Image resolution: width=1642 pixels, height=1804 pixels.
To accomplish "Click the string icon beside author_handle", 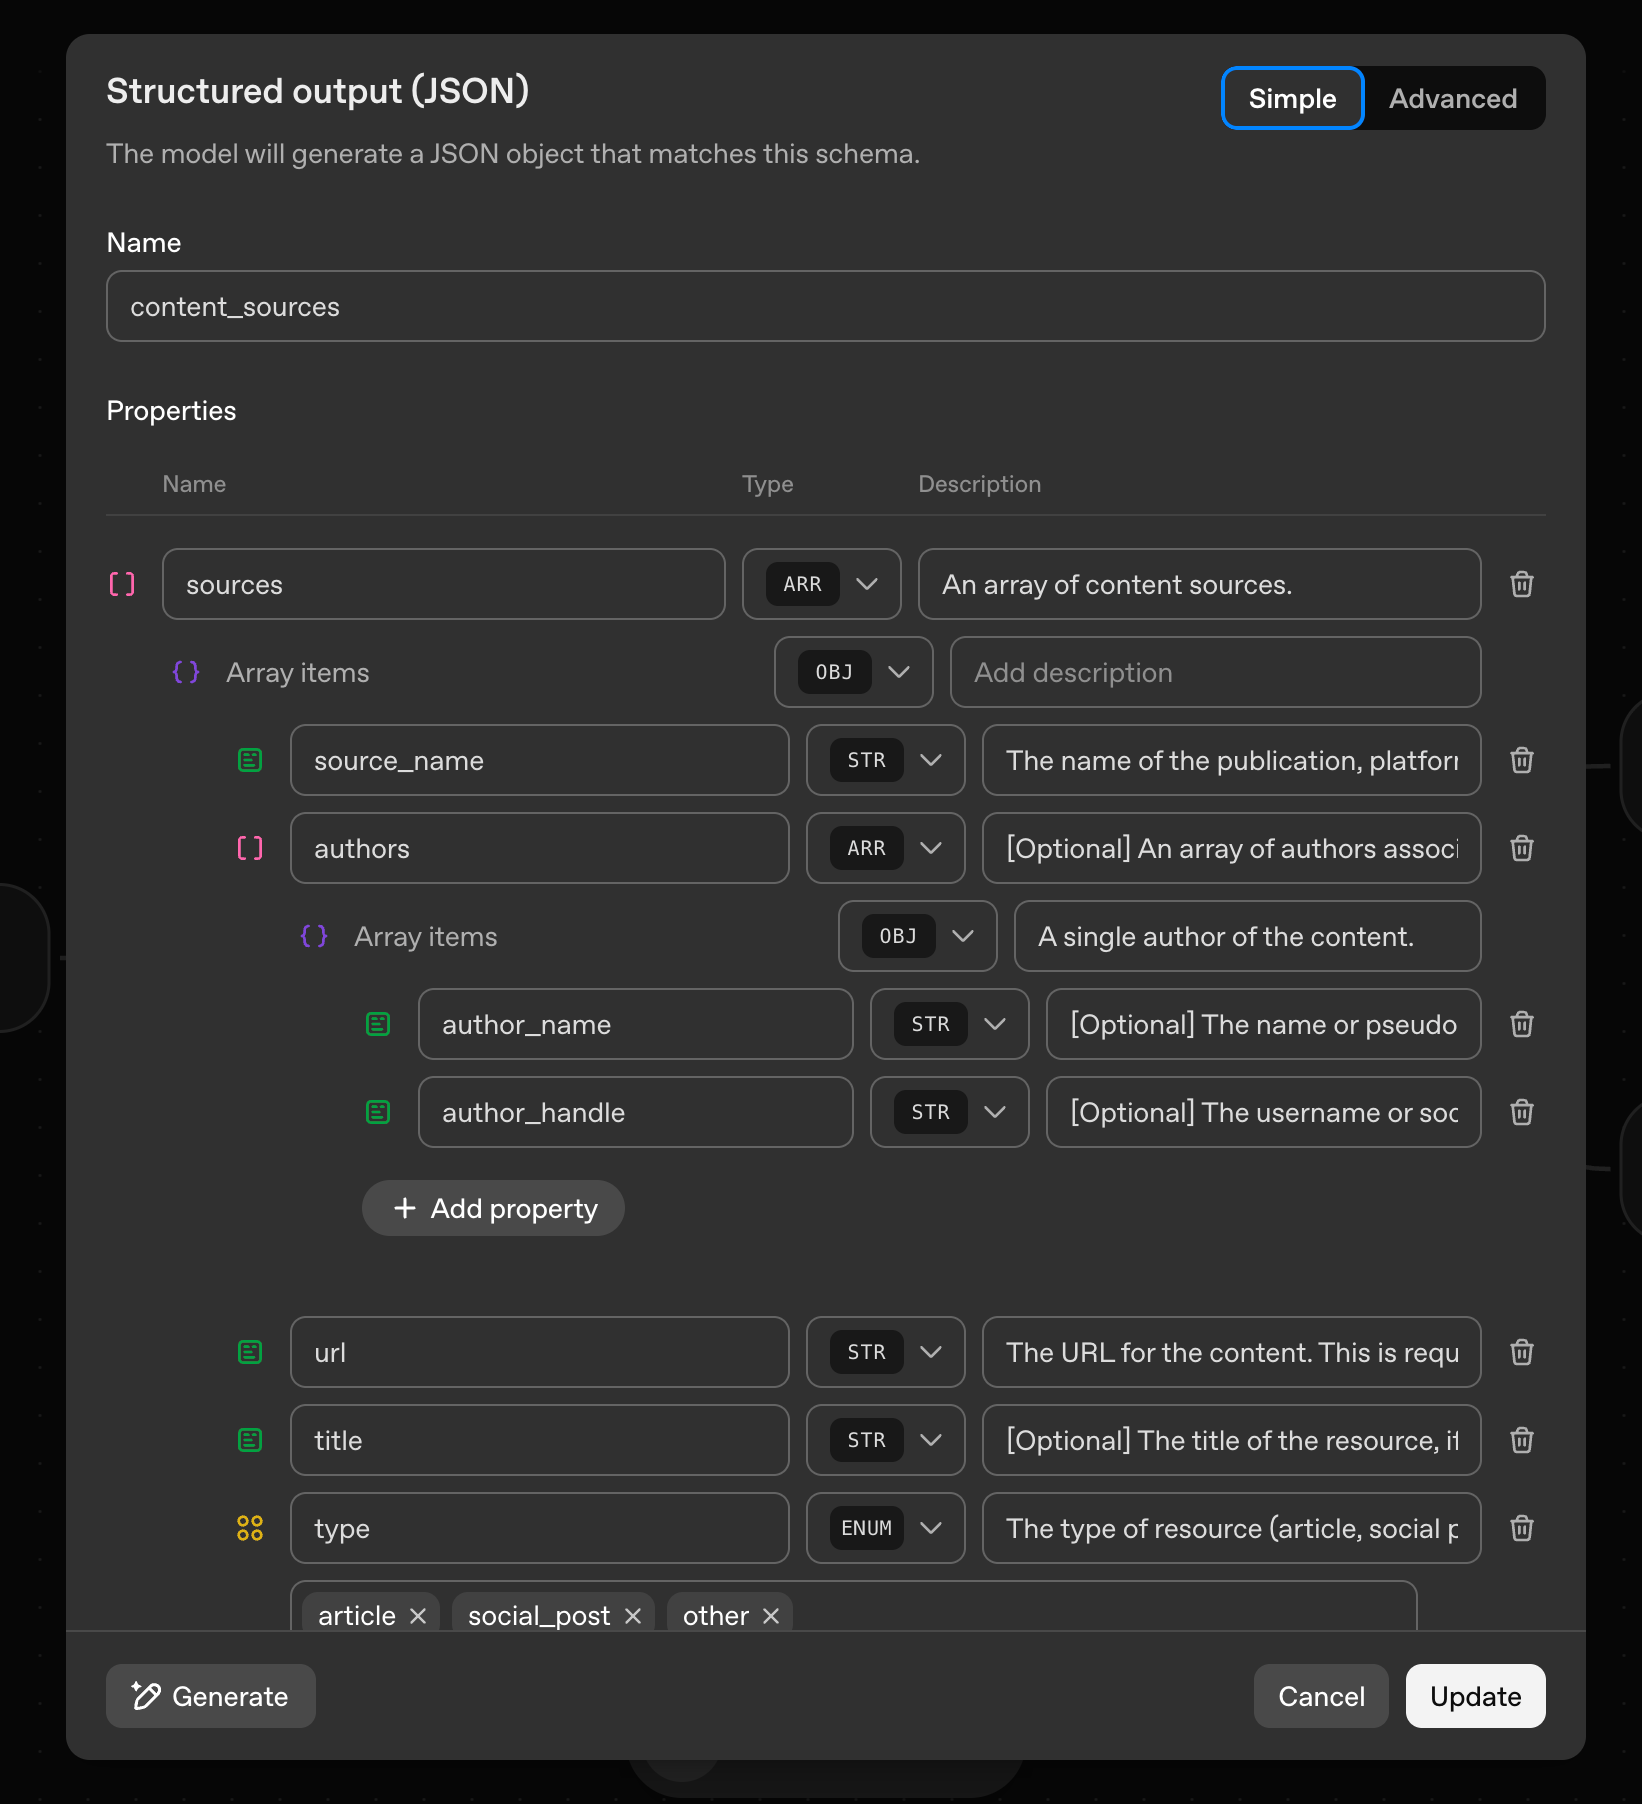I will 378,1112.
